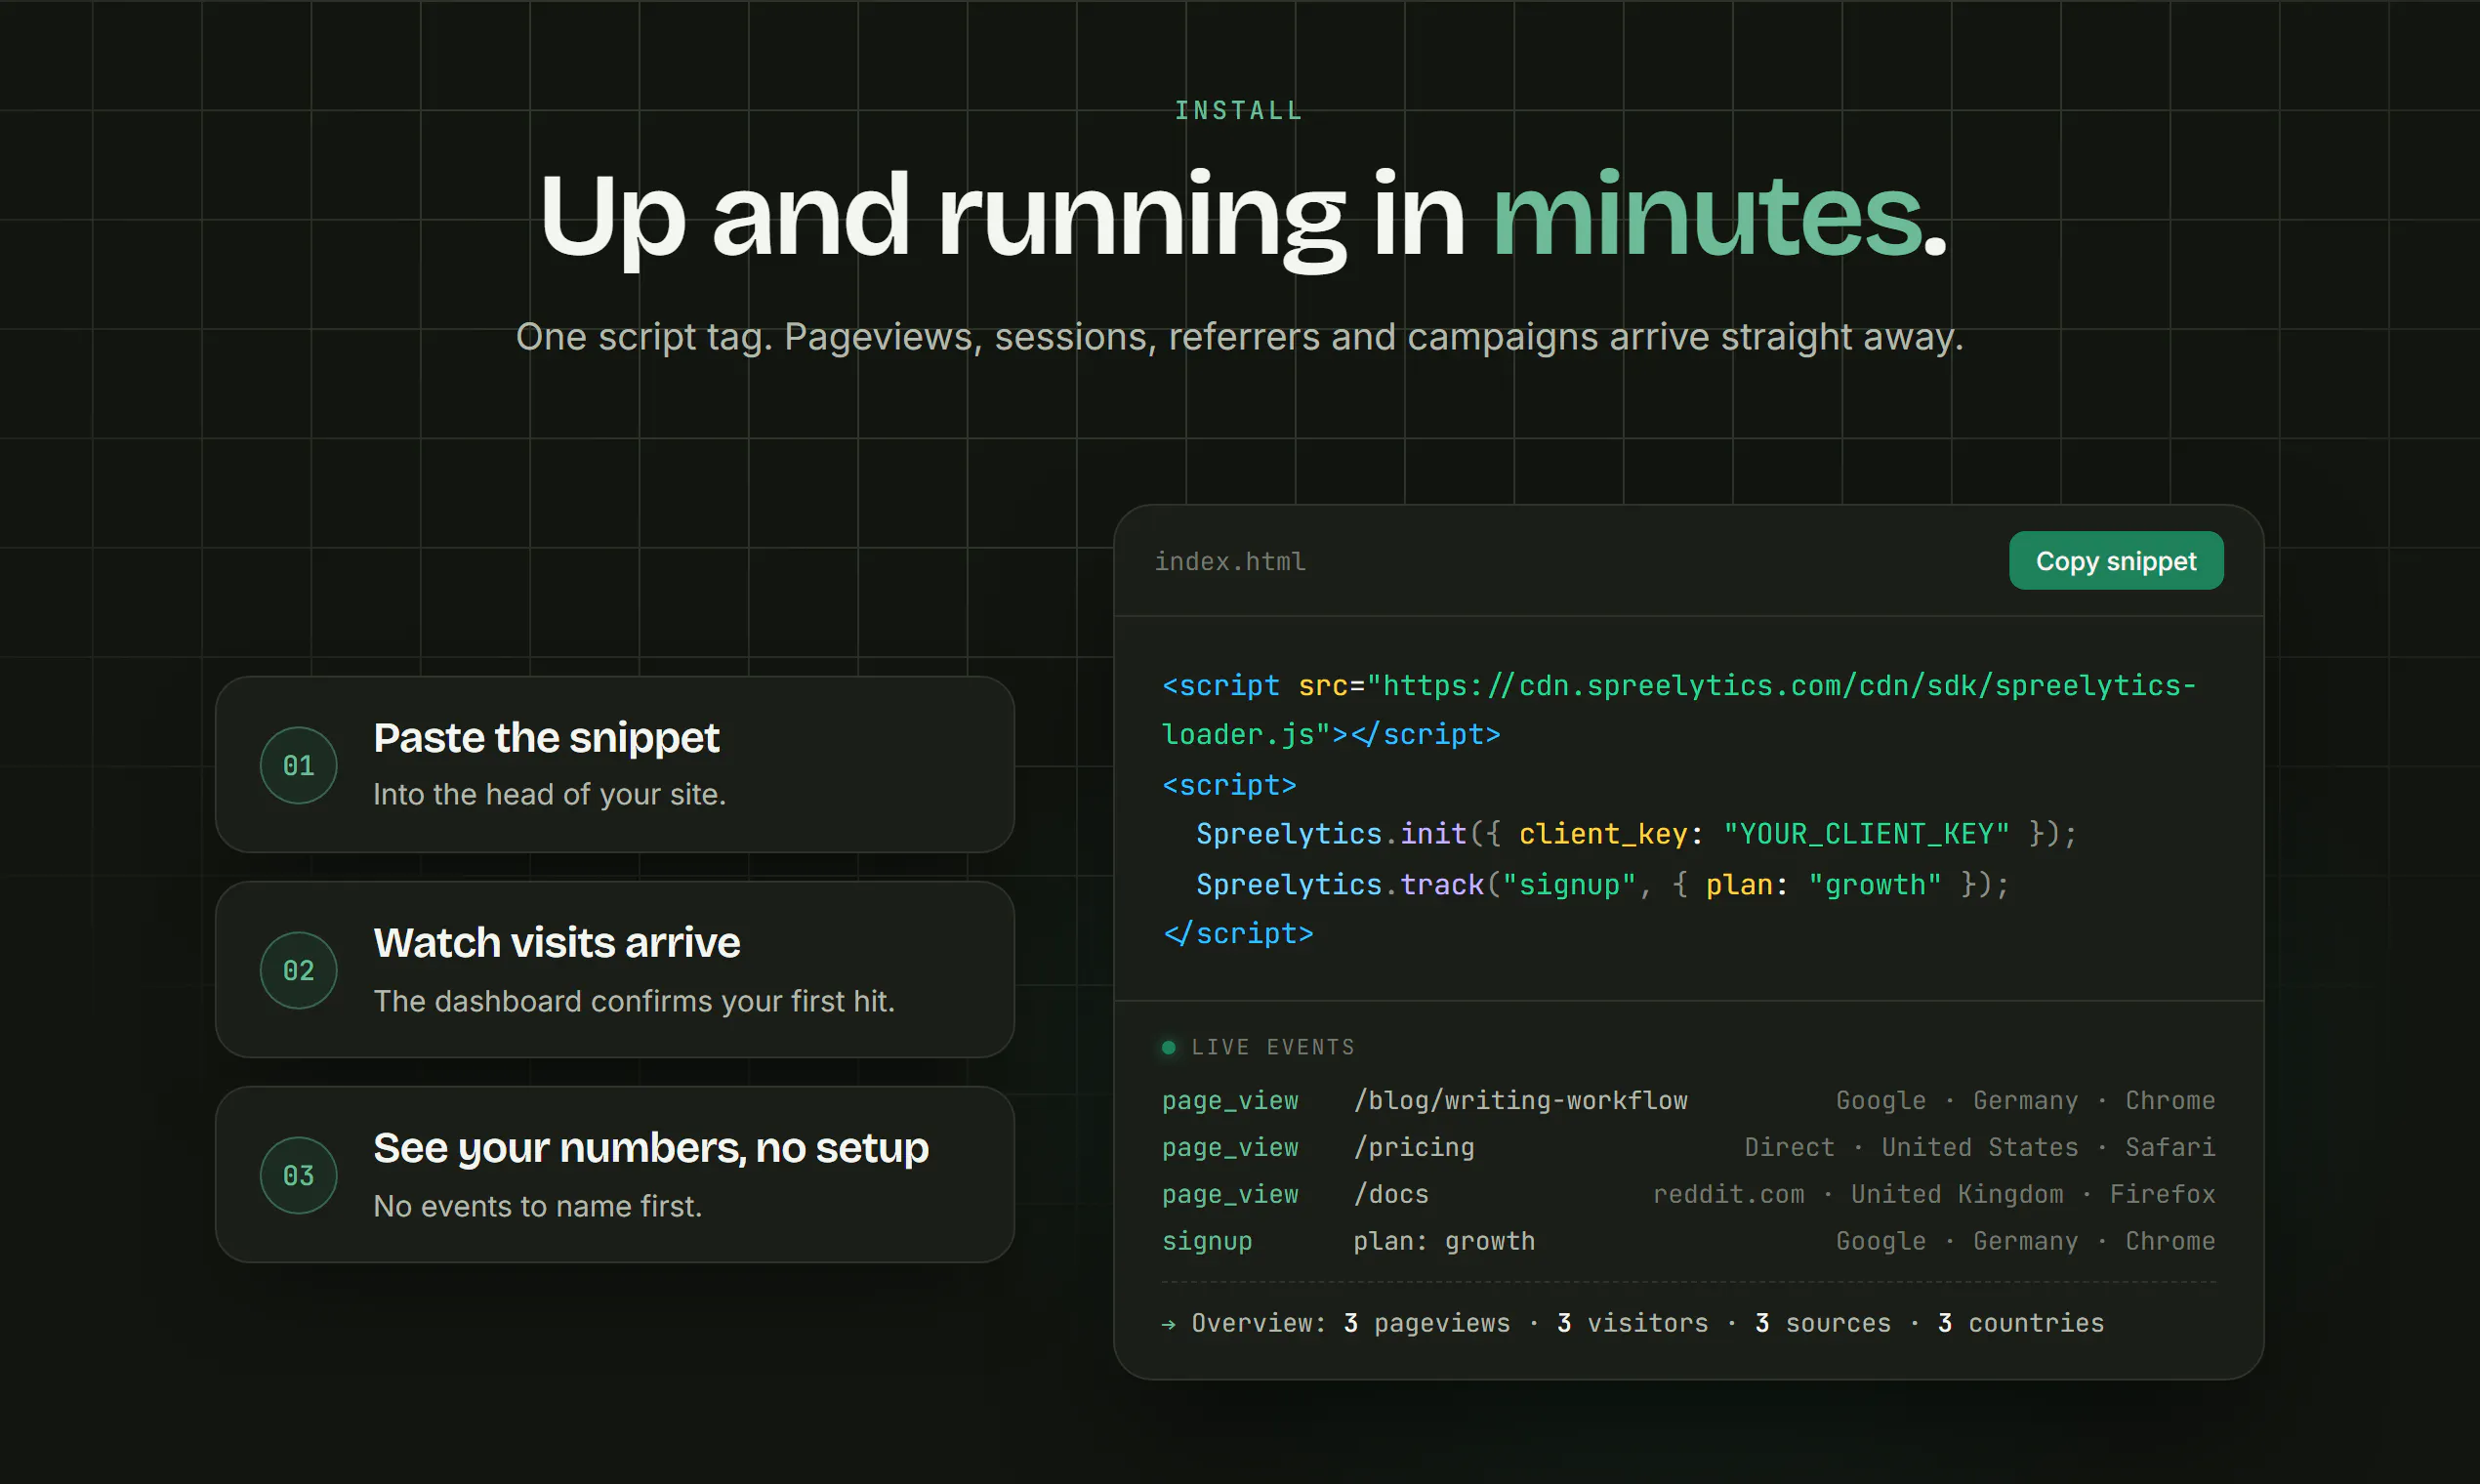Click the 3 pageviews overview count

(x=1427, y=1323)
